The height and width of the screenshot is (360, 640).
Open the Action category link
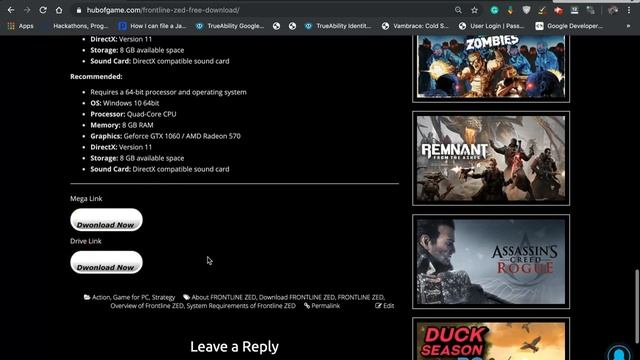pyautogui.click(x=101, y=298)
